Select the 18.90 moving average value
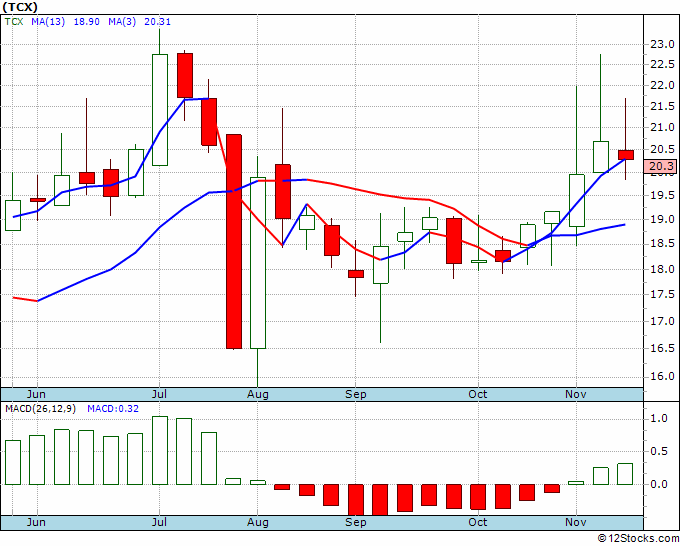680x546 pixels. pos(87,22)
